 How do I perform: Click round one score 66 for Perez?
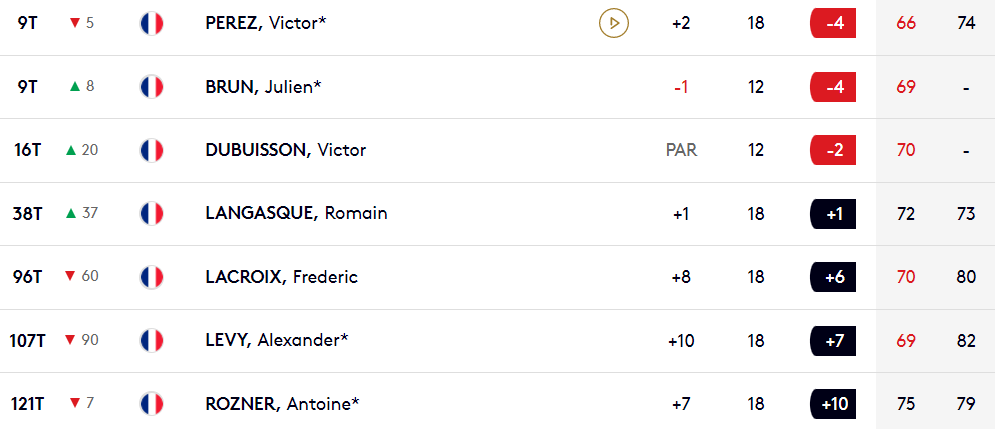pos(906,23)
